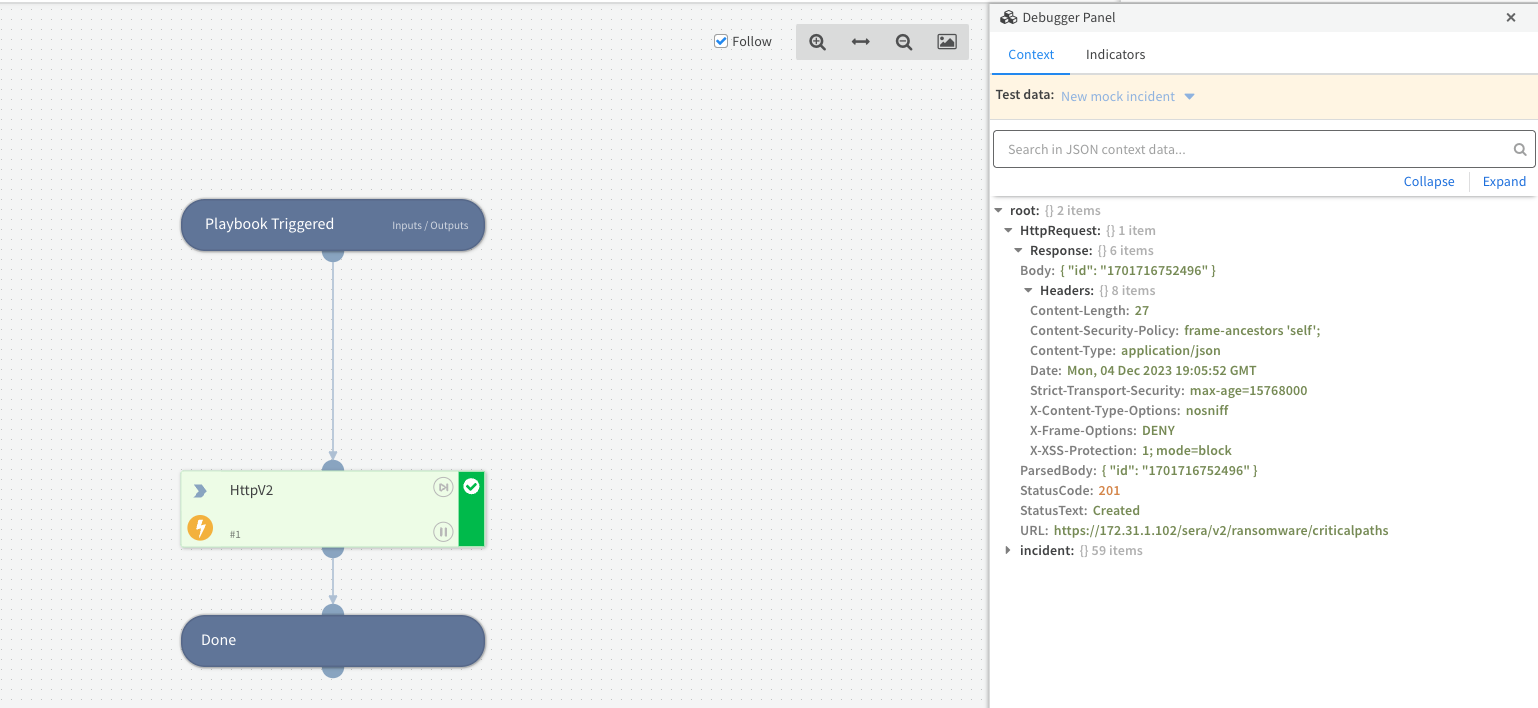
Task: Toggle the pause breakpoint on HttpV2
Action: [x=443, y=531]
